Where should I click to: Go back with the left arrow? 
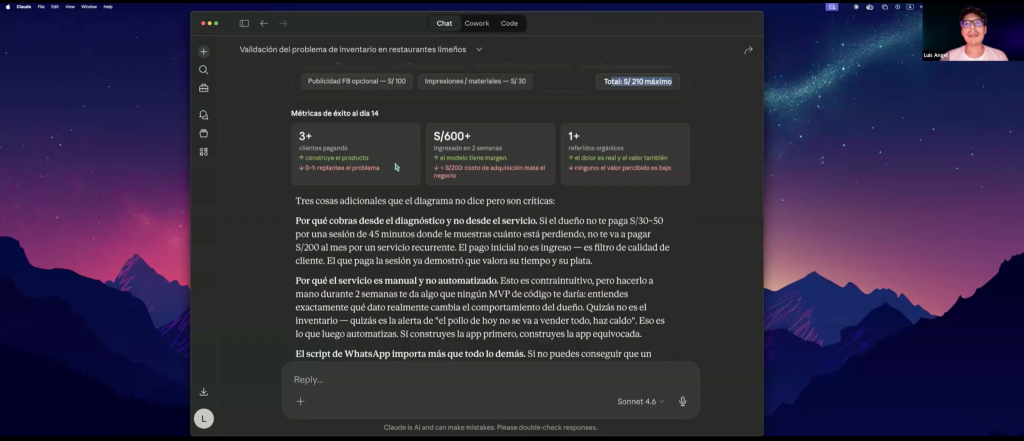click(264, 24)
